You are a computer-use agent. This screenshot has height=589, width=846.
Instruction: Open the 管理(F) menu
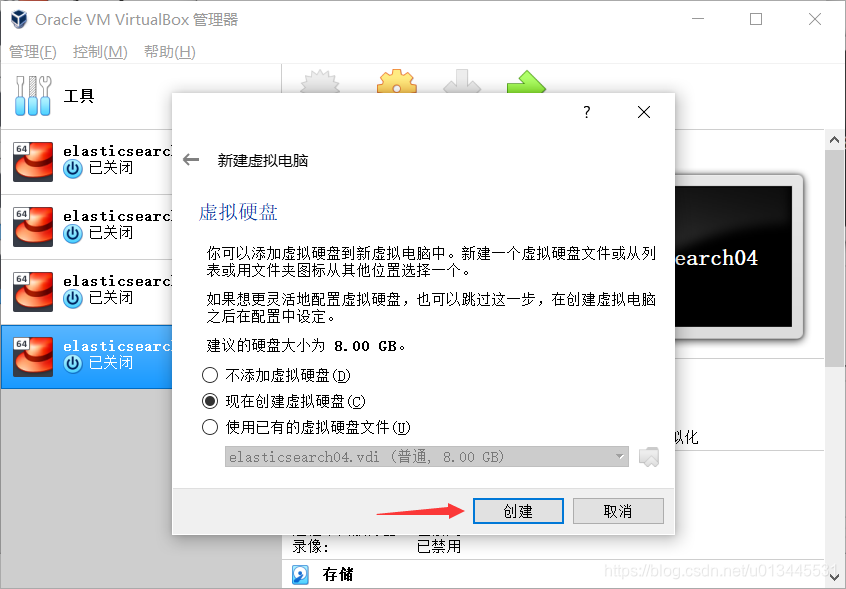pos(33,52)
